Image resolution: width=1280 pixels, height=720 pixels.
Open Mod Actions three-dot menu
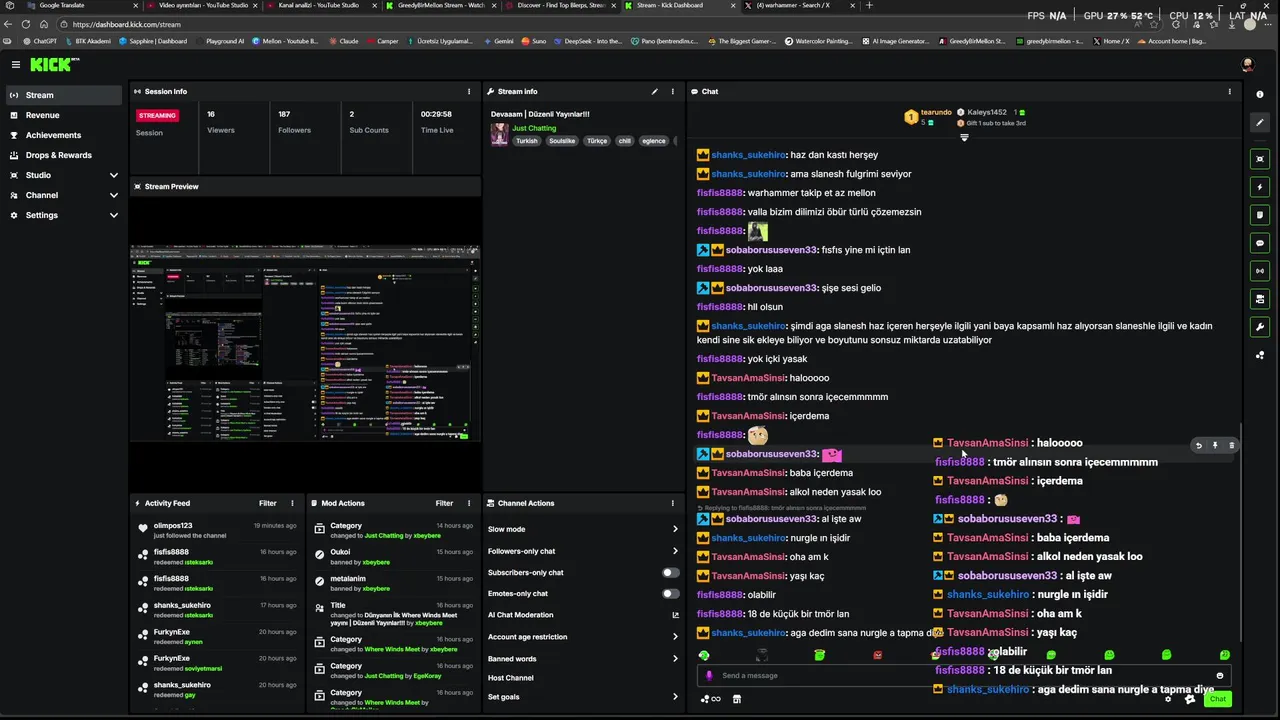tap(469, 503)
